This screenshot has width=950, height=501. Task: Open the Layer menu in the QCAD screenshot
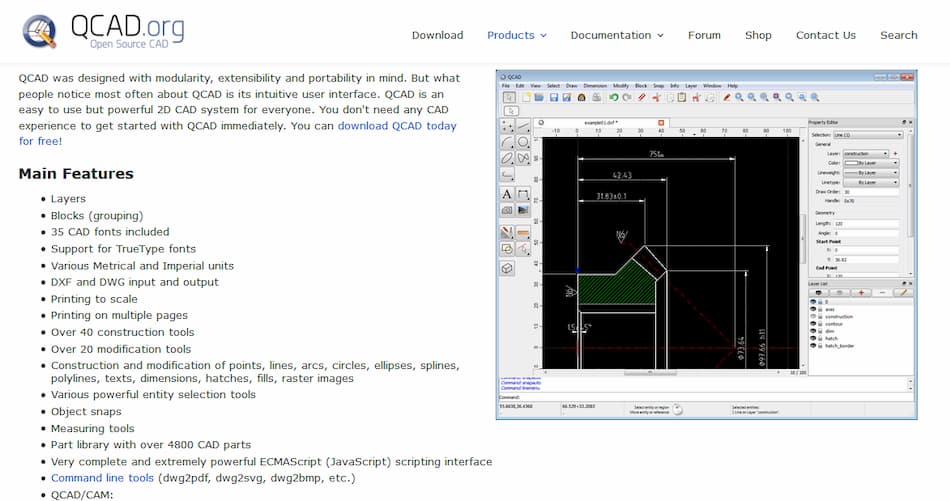[x=691, y=85]
